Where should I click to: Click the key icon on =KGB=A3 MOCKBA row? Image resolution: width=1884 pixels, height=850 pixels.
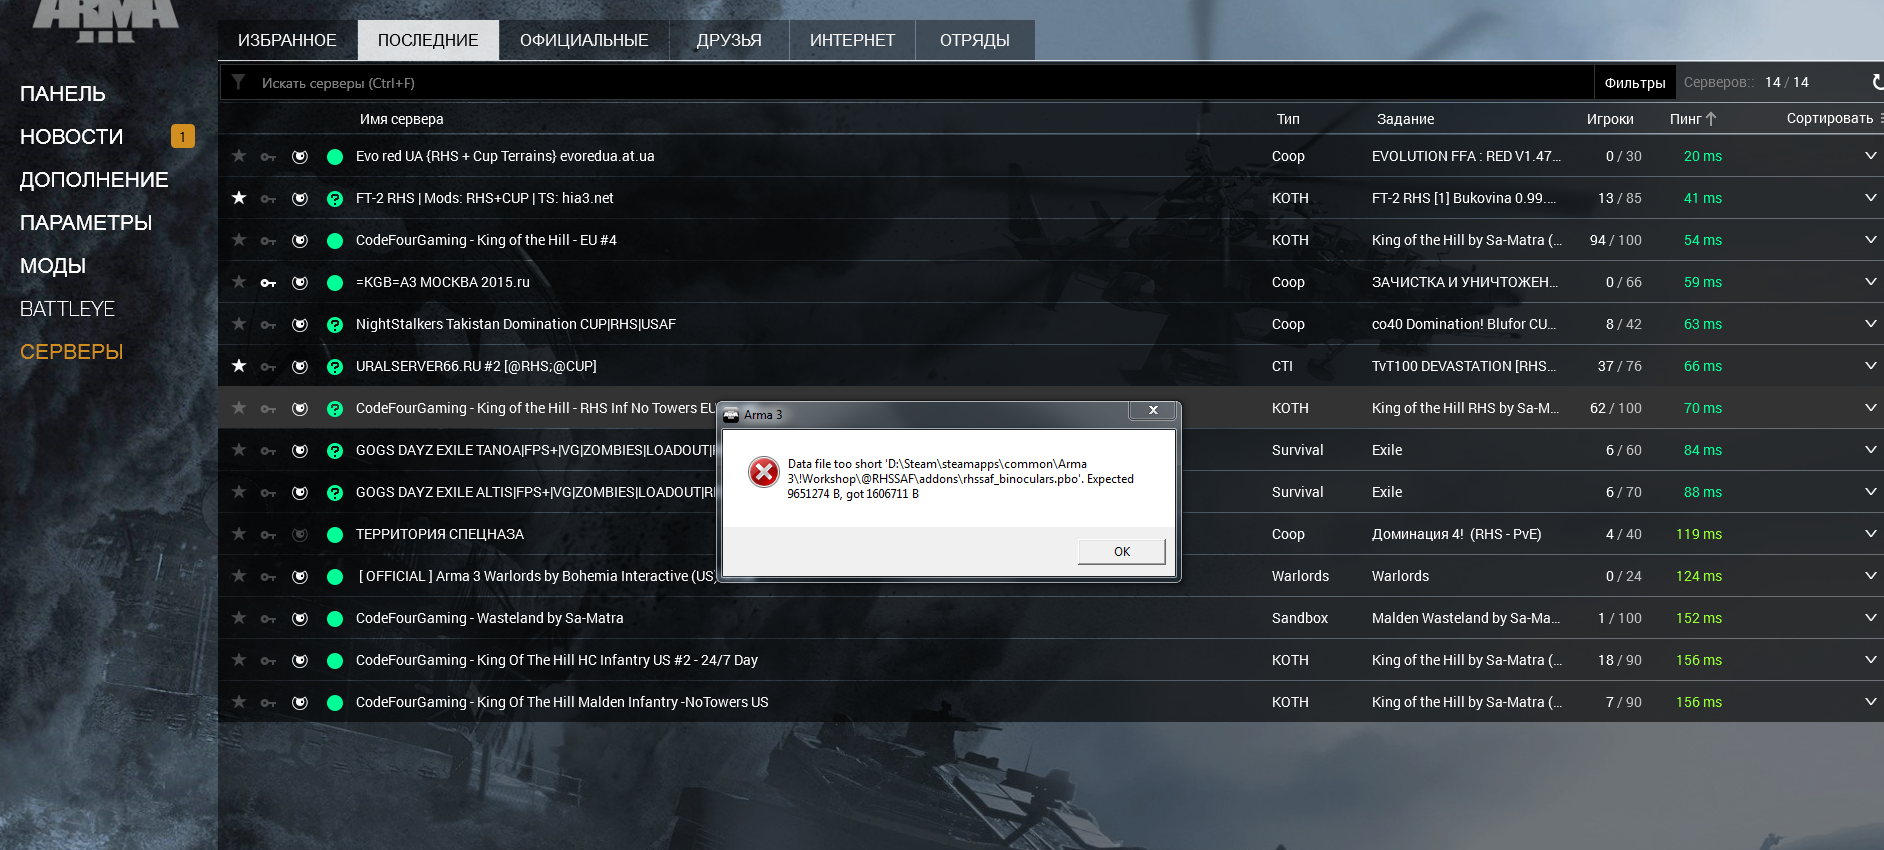coord(268,283)
